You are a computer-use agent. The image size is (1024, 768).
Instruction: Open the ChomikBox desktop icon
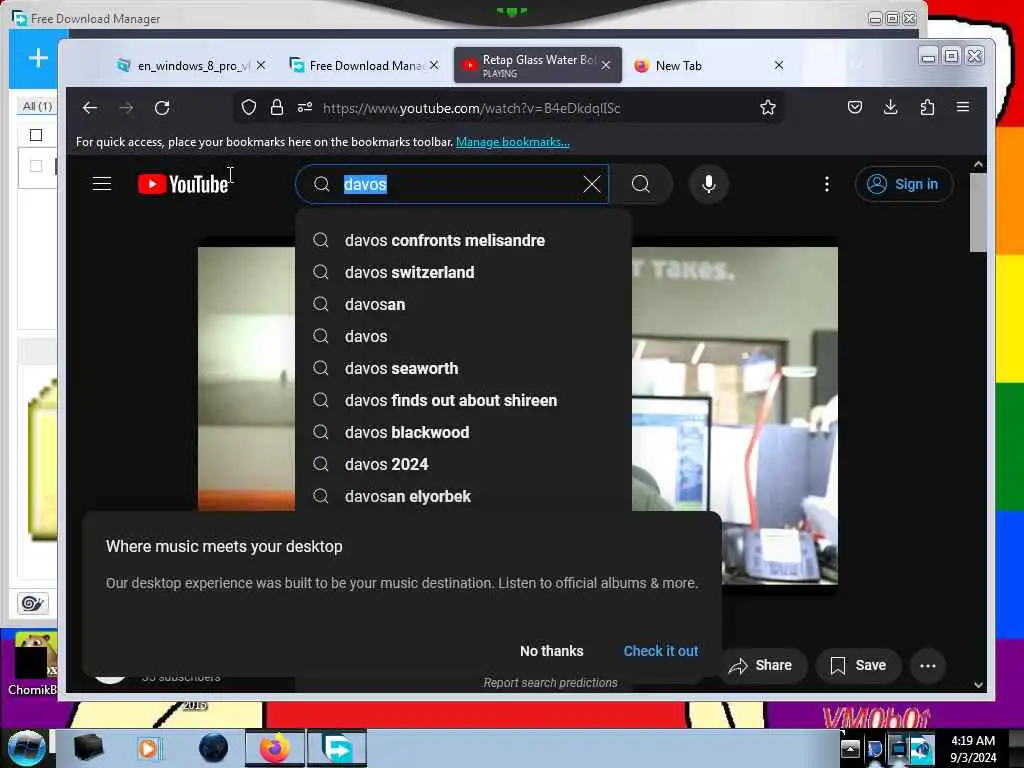33,663
